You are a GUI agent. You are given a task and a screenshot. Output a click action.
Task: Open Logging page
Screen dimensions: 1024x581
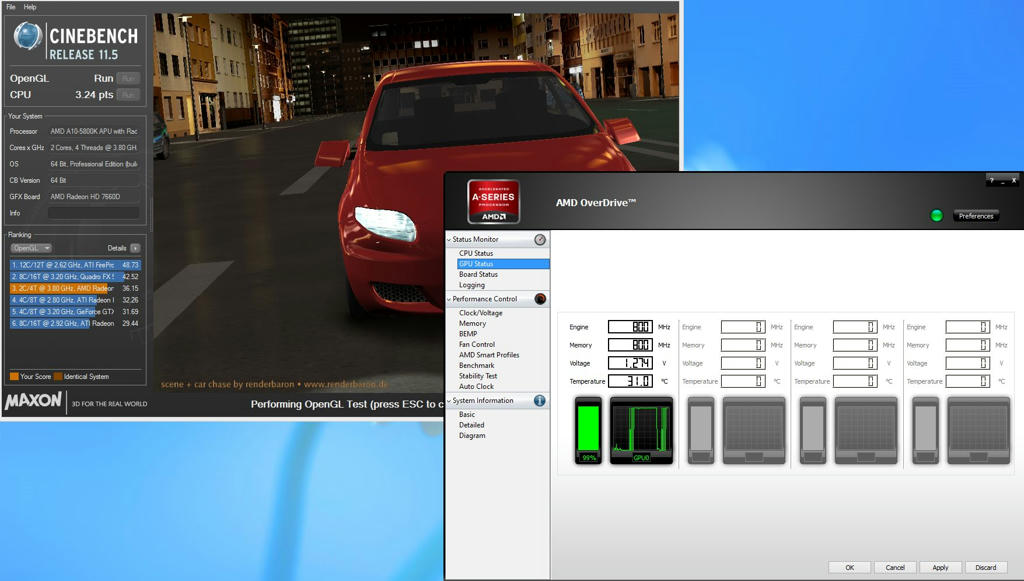[472, 285]
